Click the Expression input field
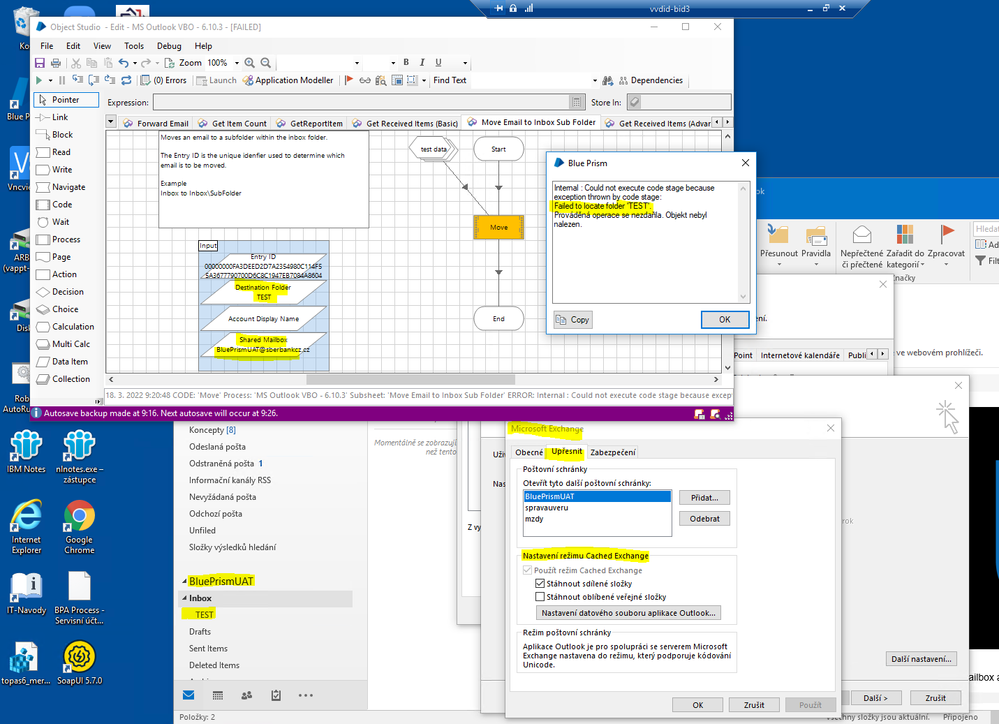The height and width of the screenshot is (724, 999). (360, 102)
